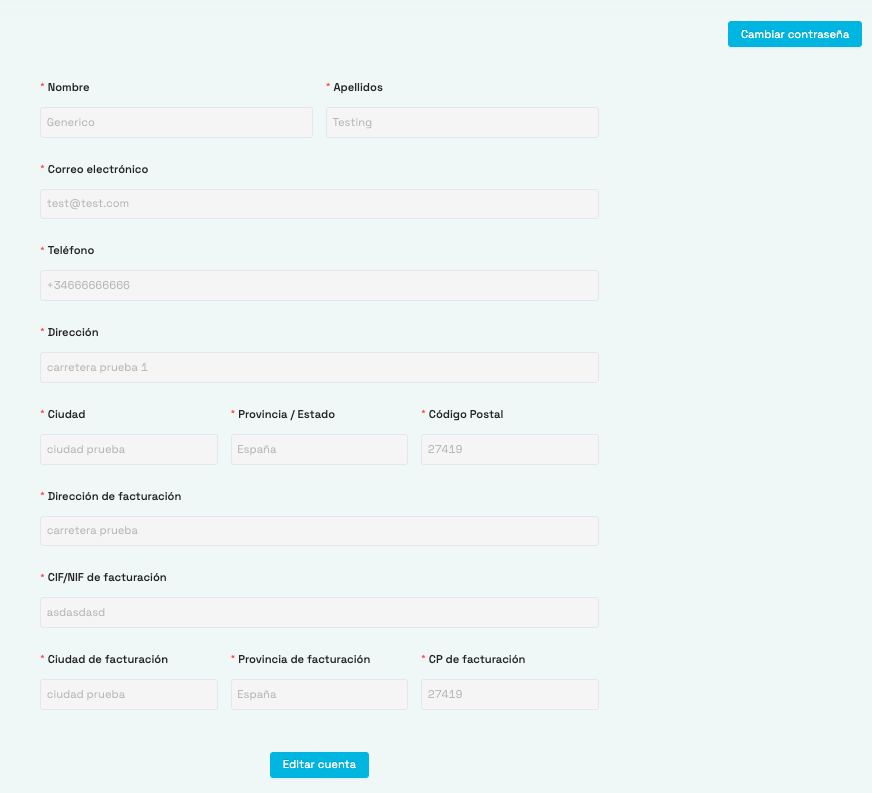The image size is (872, 793).
Task: Click the Provincia de facturación input field
Action: (319, 694)
